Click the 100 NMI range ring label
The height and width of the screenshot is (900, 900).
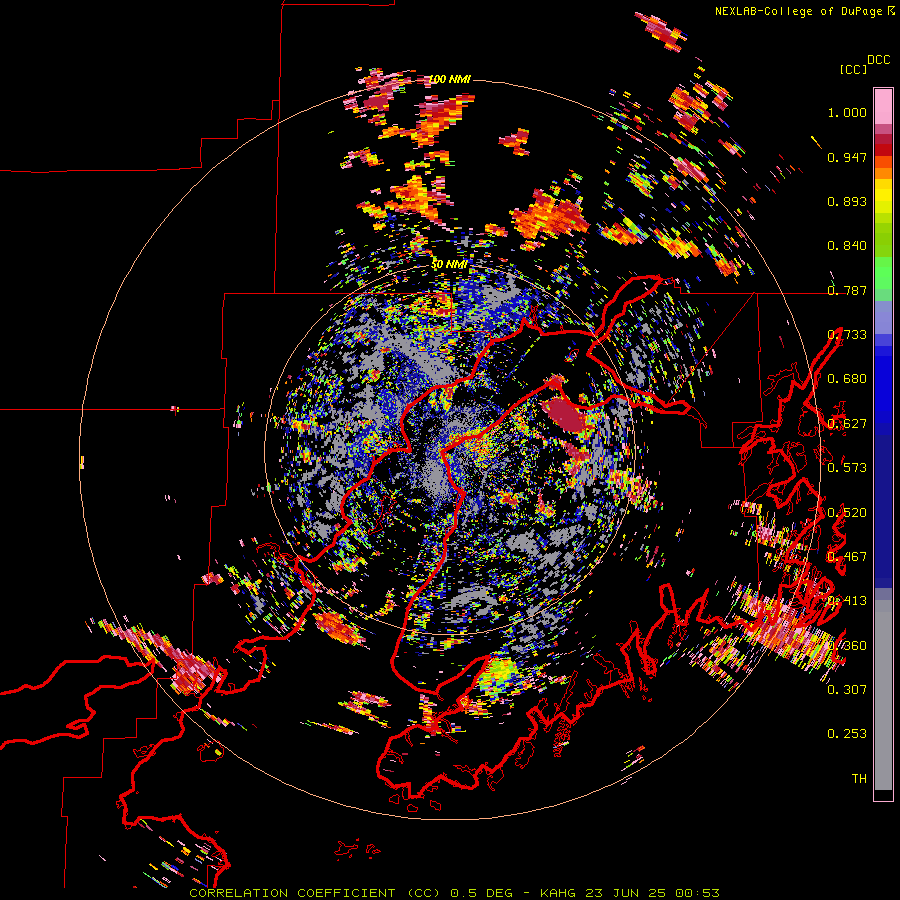450,79
